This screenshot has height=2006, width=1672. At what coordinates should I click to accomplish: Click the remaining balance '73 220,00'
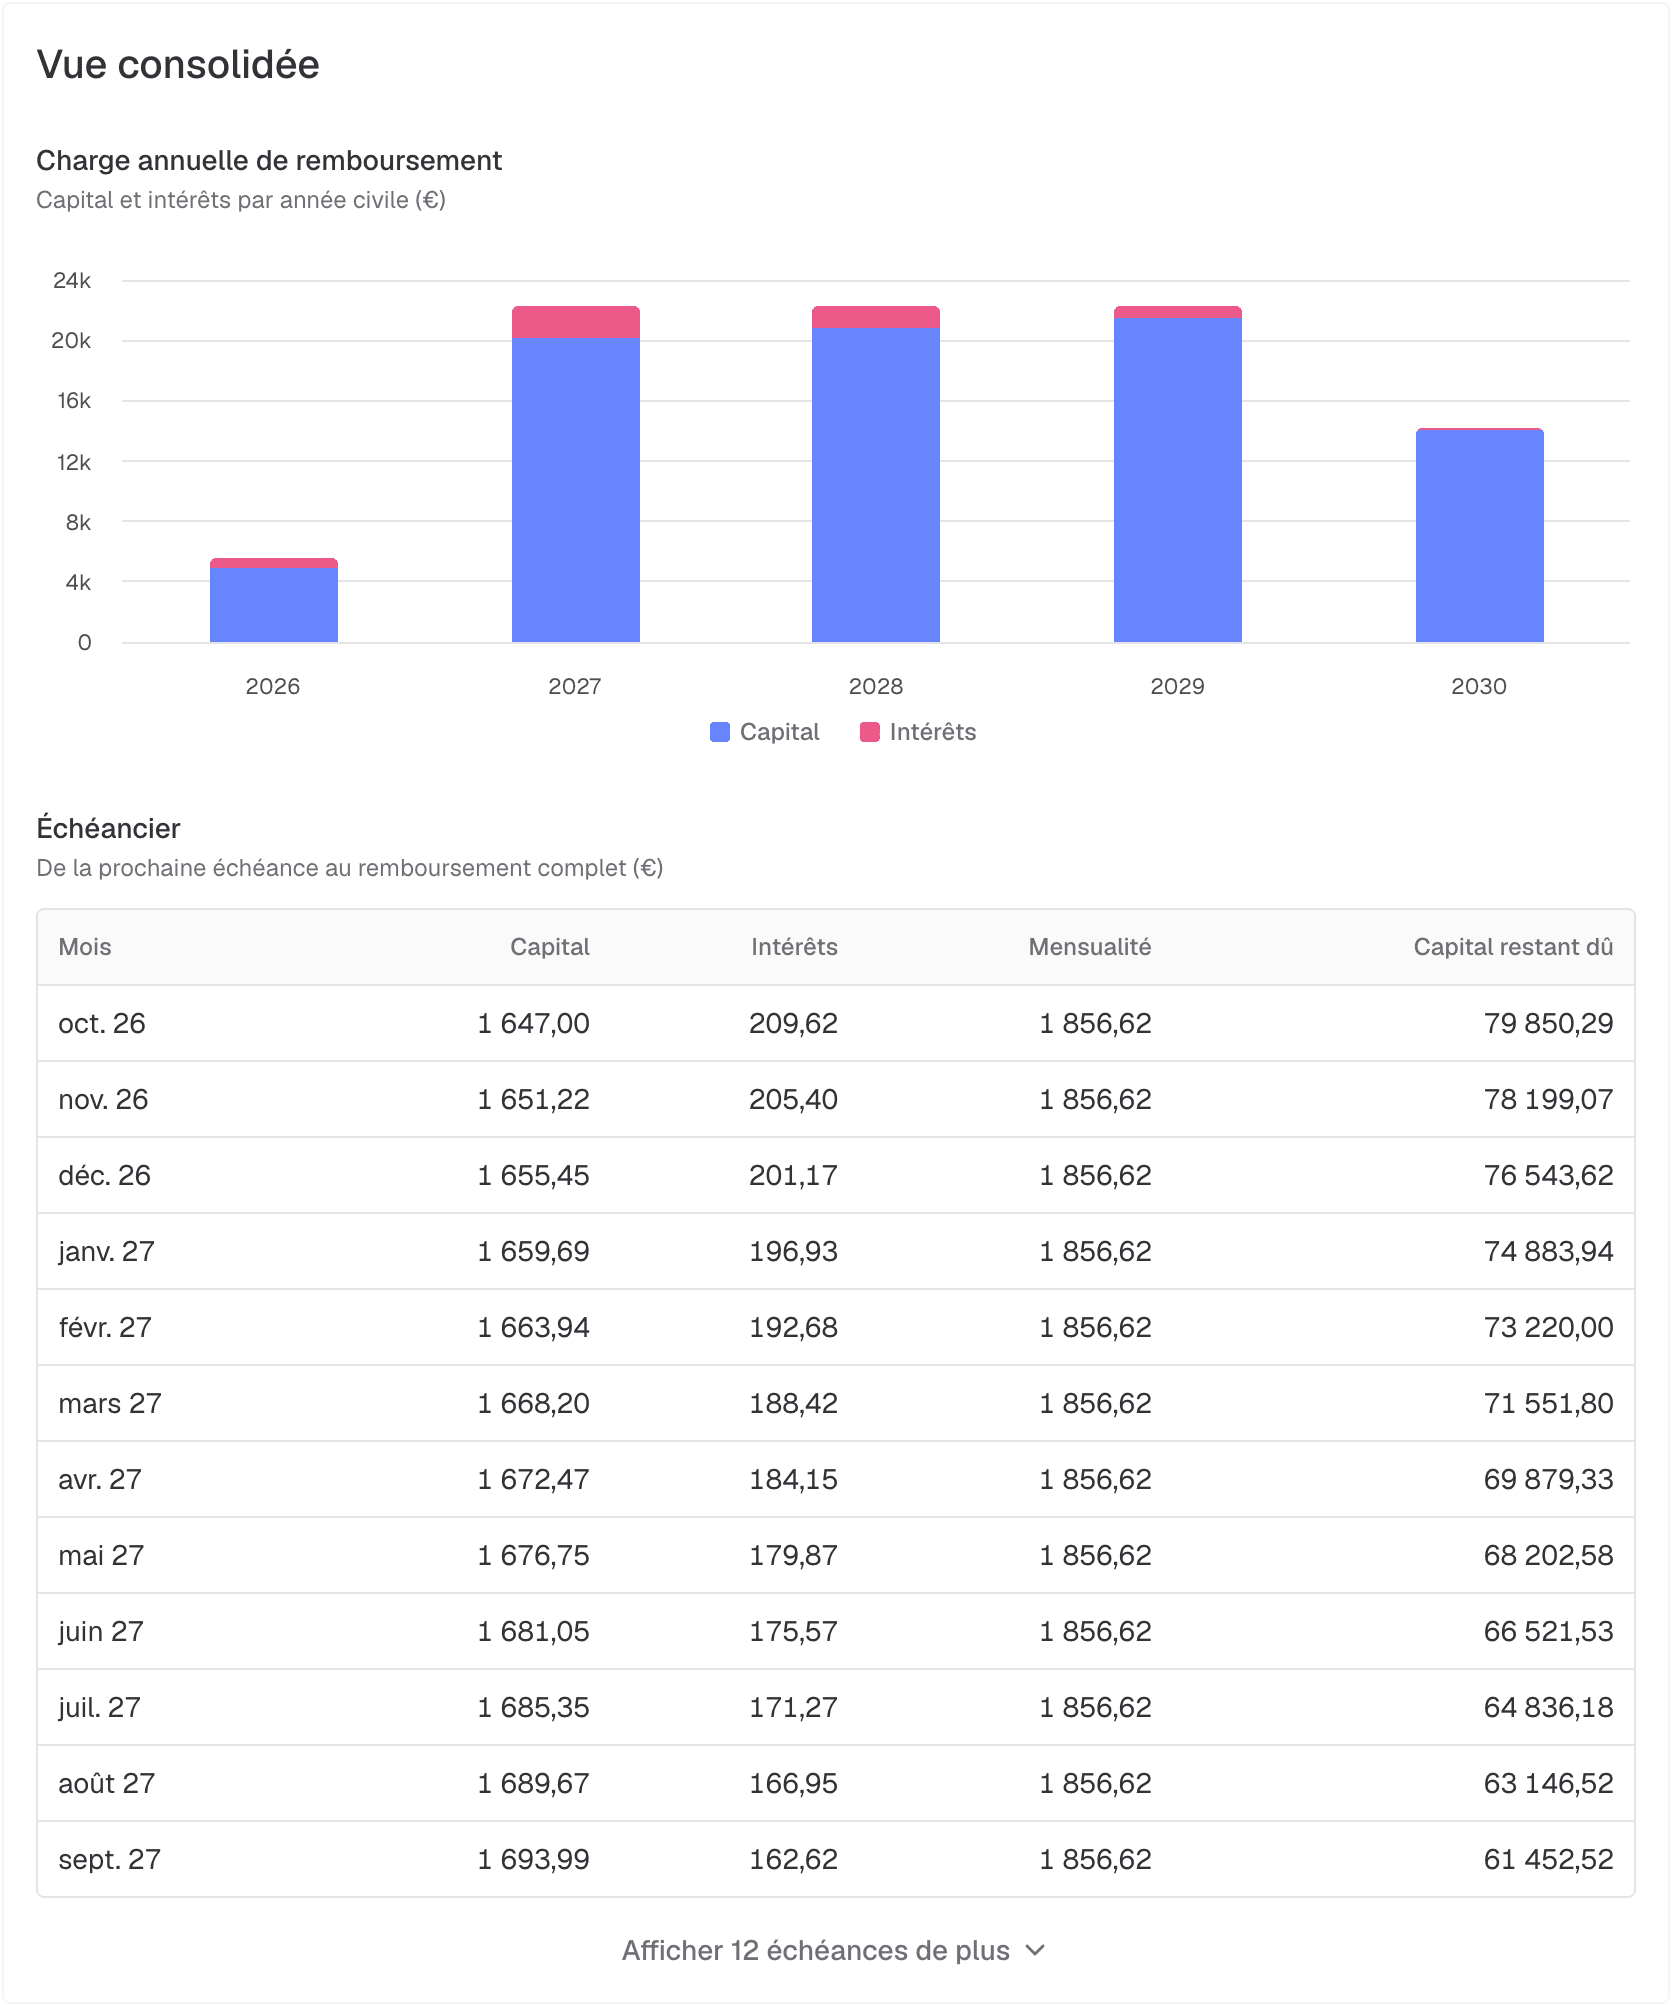[x=1549, y=1327]
